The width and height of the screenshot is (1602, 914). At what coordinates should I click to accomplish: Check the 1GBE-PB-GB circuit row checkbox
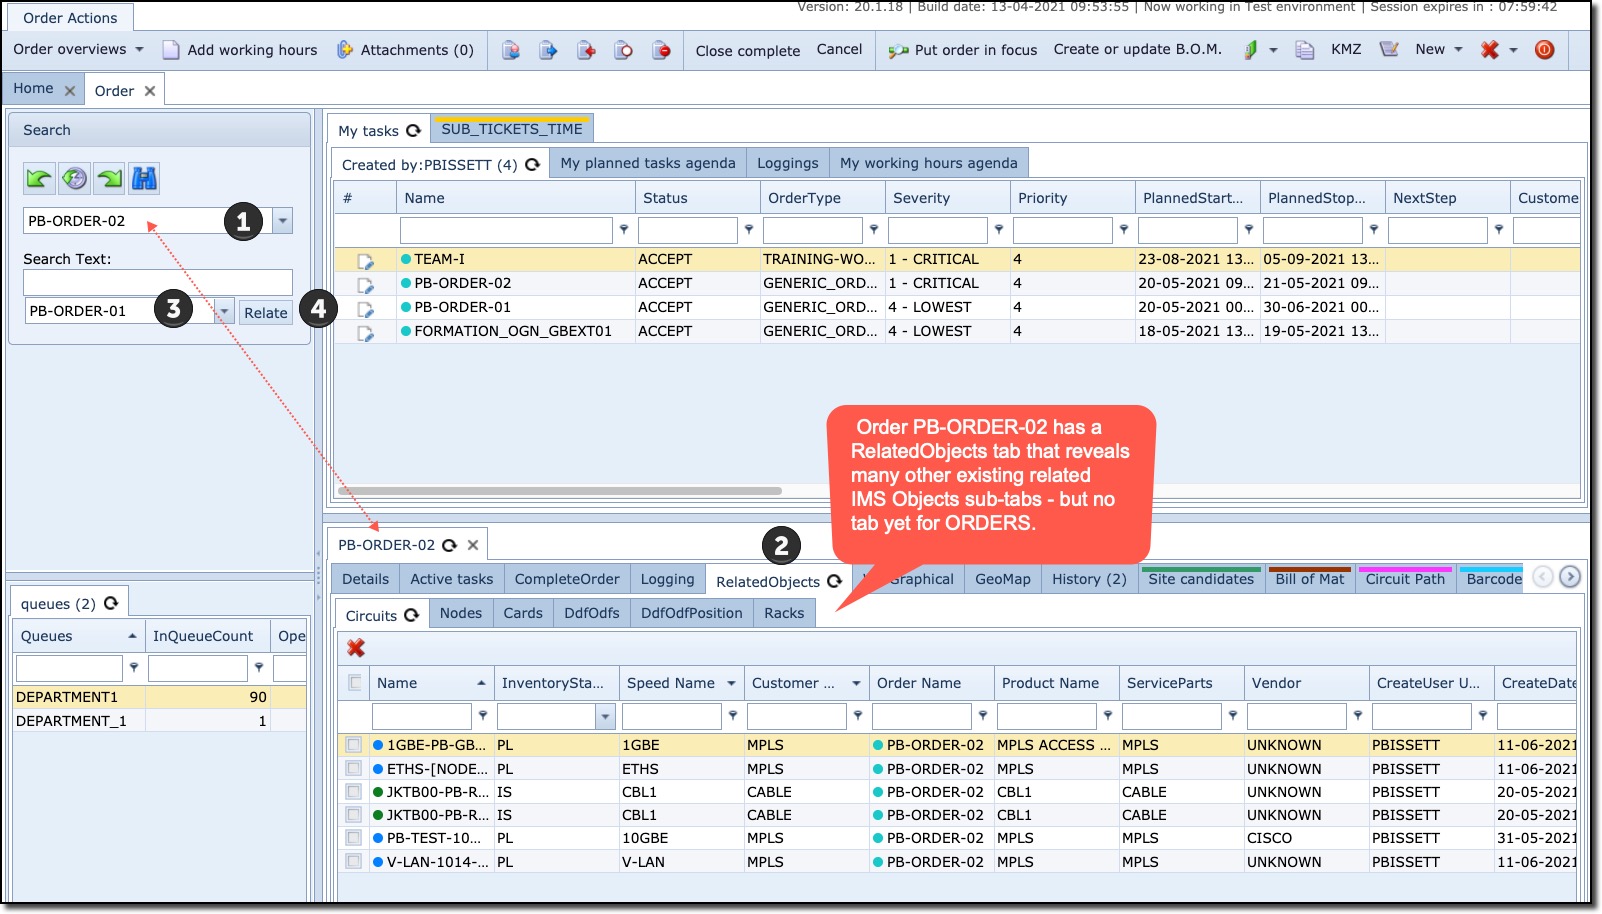[353, 745]
